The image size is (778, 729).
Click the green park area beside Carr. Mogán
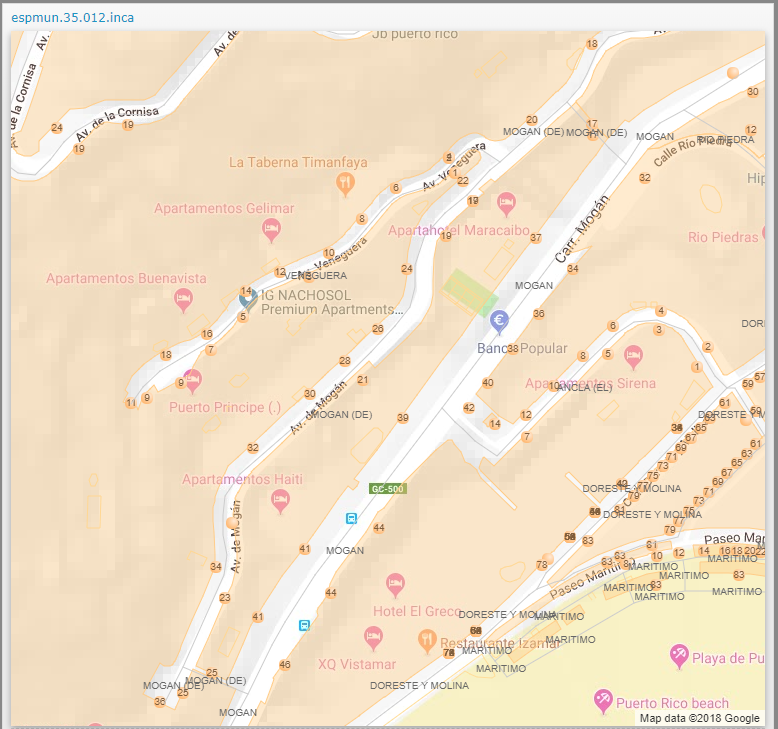469,293
